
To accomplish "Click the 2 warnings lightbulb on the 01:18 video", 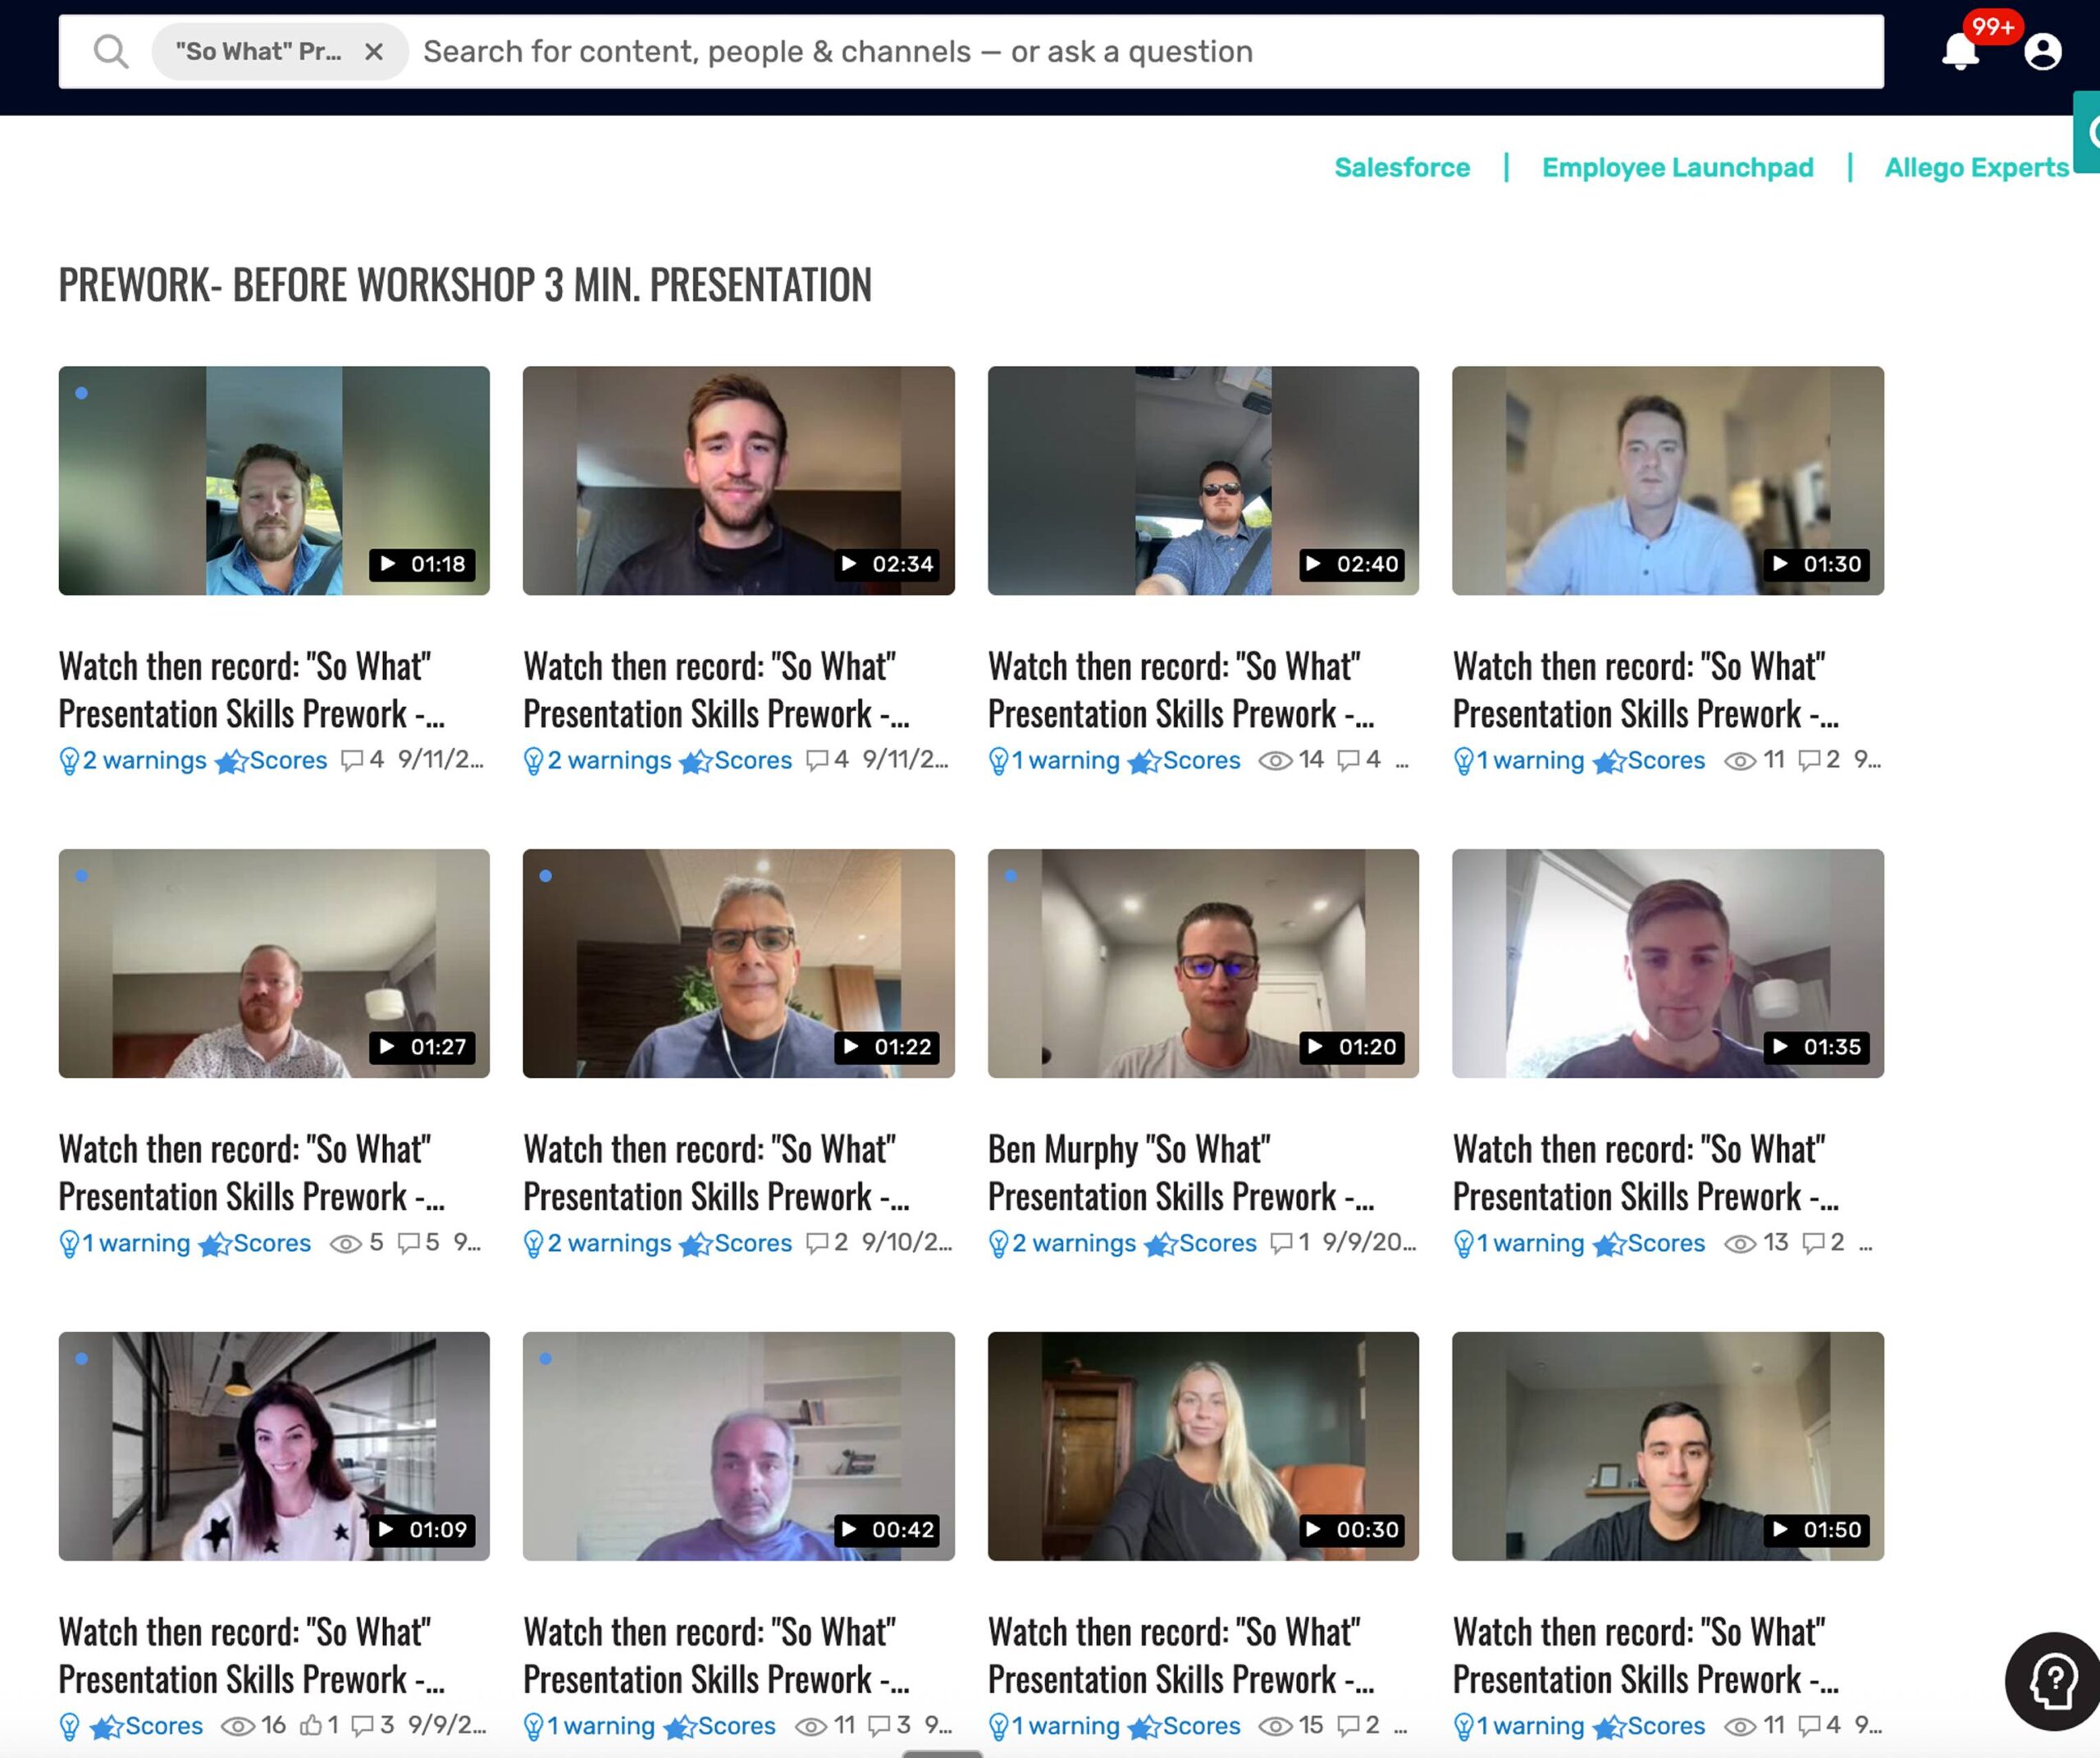I will click(69, 761).
